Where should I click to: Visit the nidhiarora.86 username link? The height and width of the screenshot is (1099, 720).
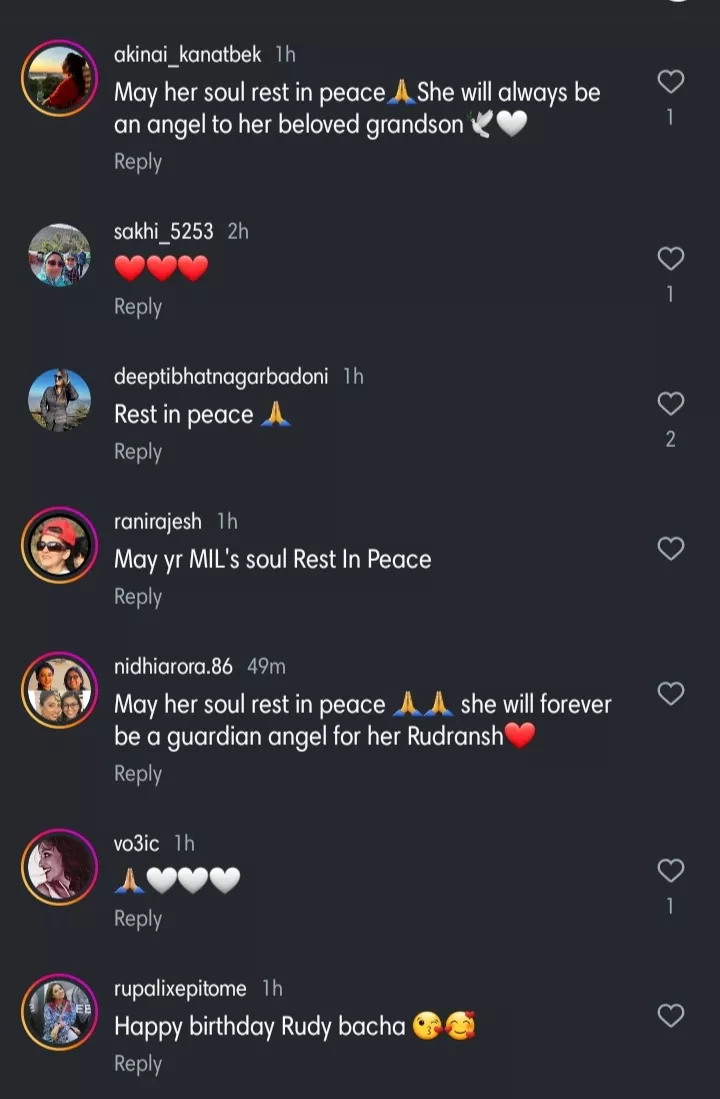coord(173,667)
